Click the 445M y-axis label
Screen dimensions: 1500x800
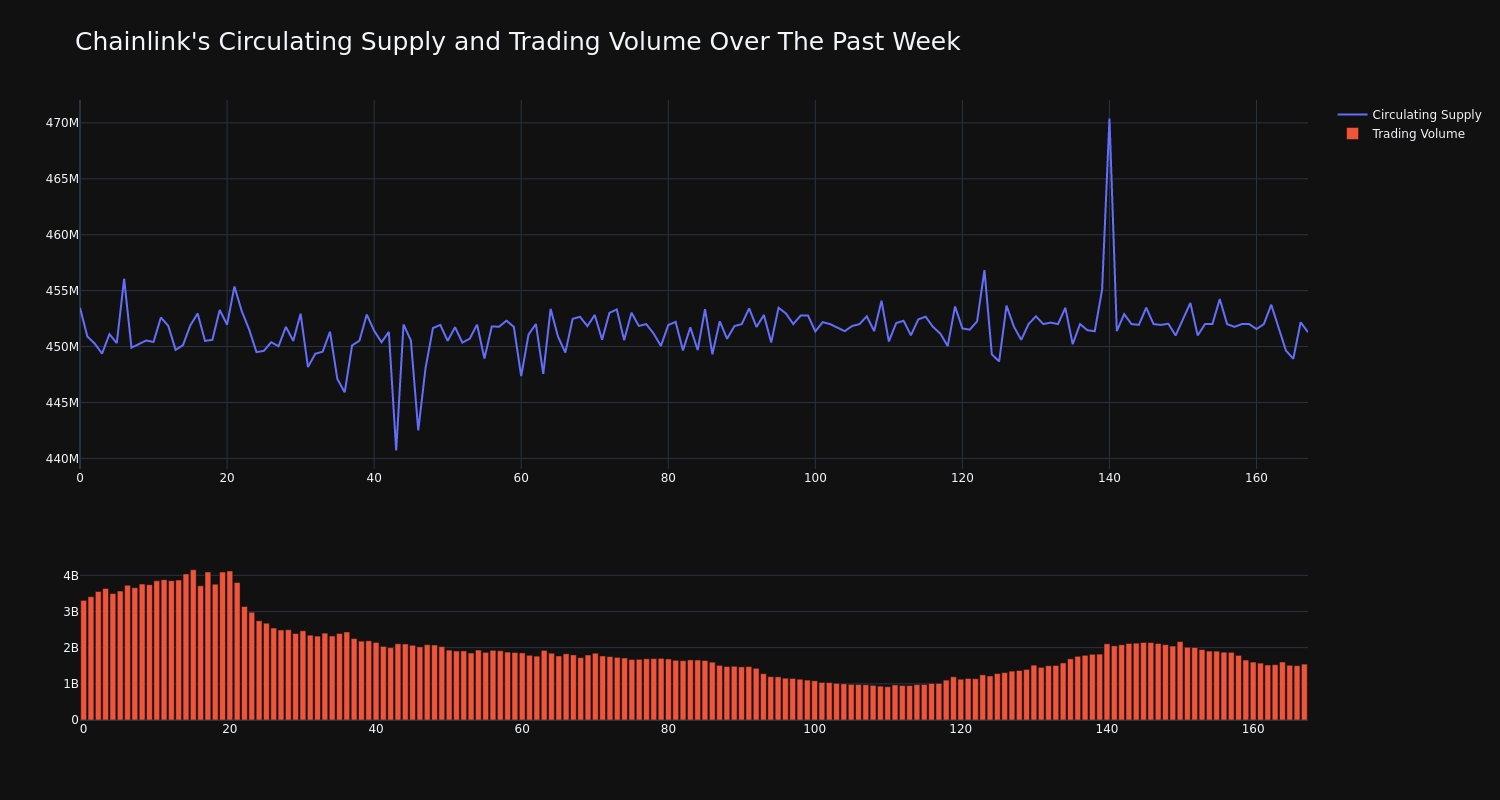(62, 403)
